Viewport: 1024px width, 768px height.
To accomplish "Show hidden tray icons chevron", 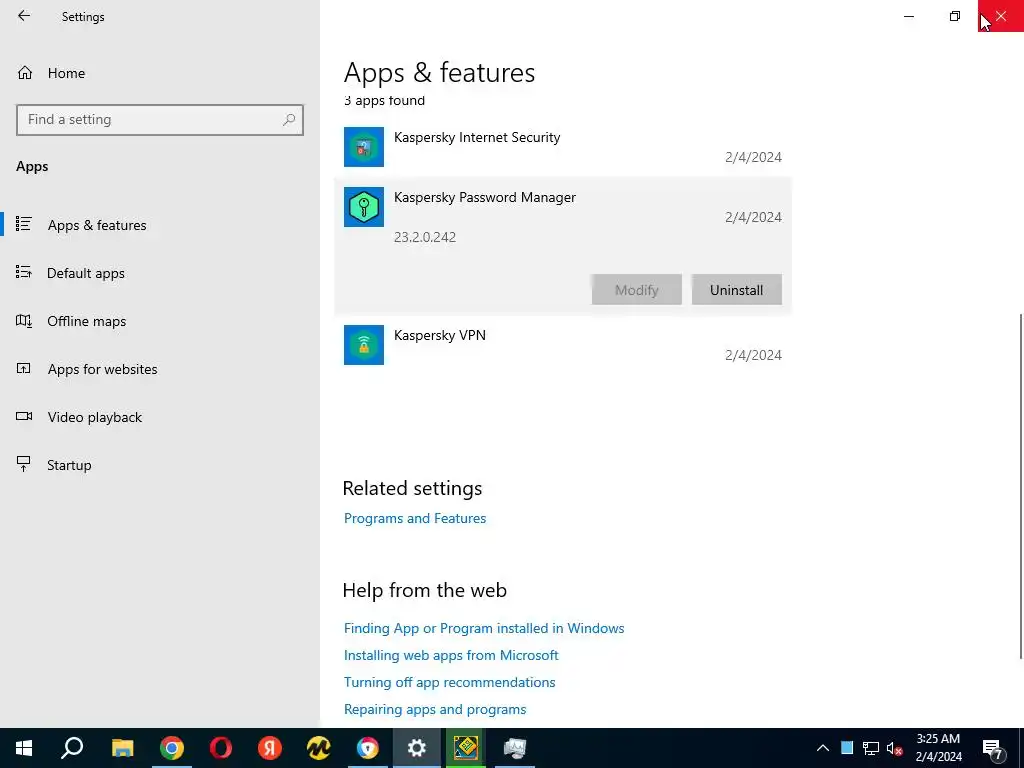I will pos(823,748).
